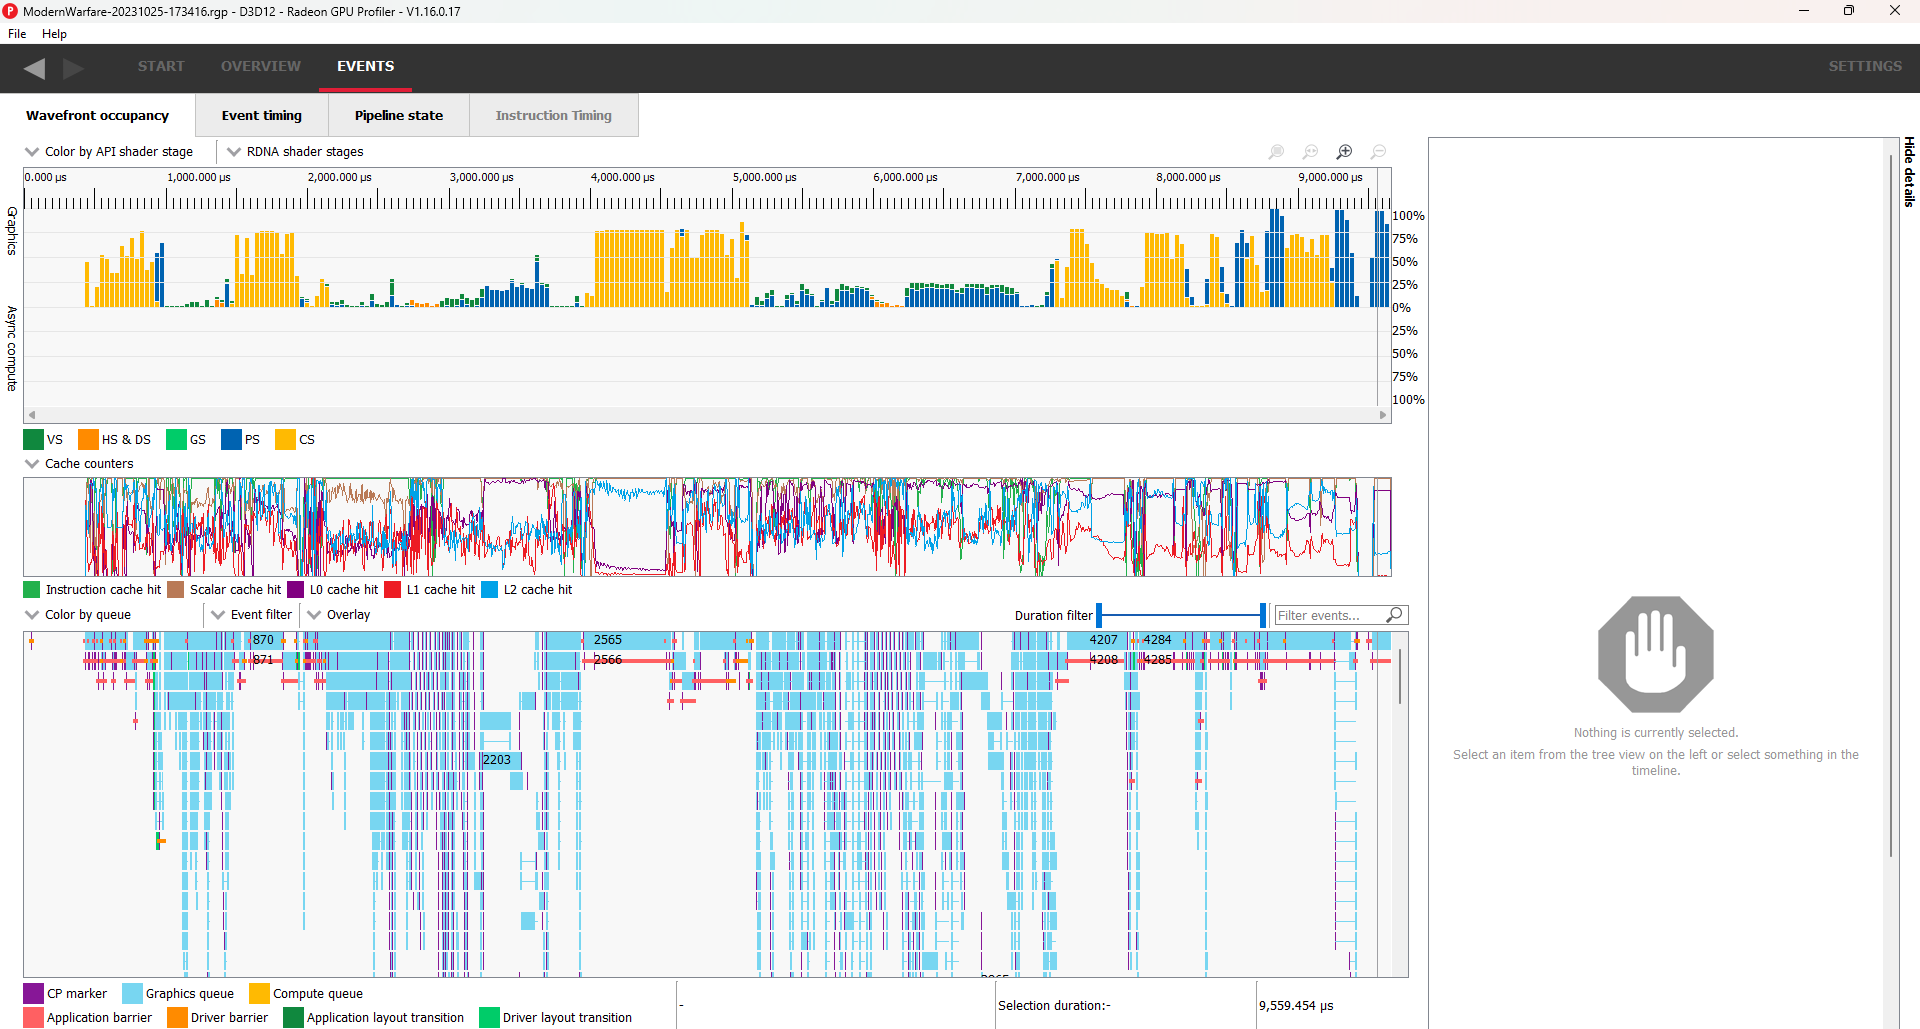Viewport: 1920px width, 1029px height.
Task: Click the CP marker legend swatch
Action: point(33,994)
